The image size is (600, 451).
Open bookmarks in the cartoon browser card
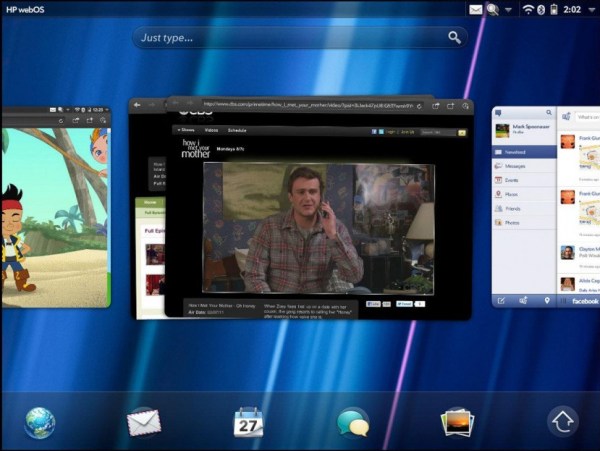tap(103, 120)
